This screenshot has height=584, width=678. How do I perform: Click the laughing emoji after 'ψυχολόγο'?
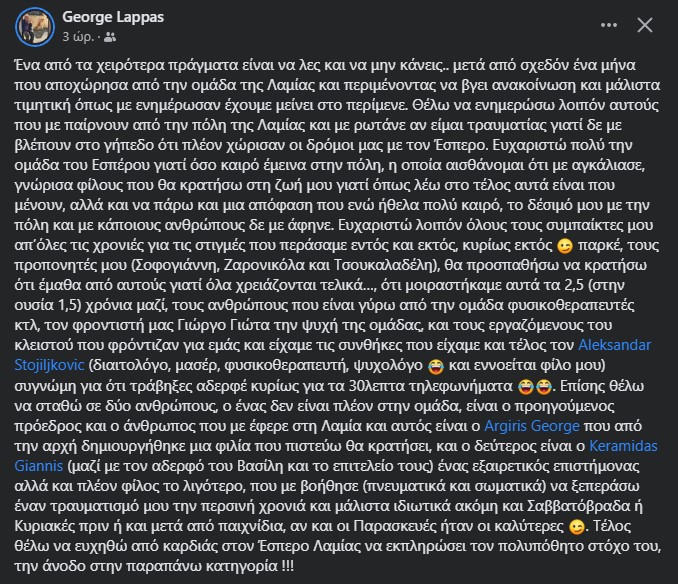click(x=435, y=367)
